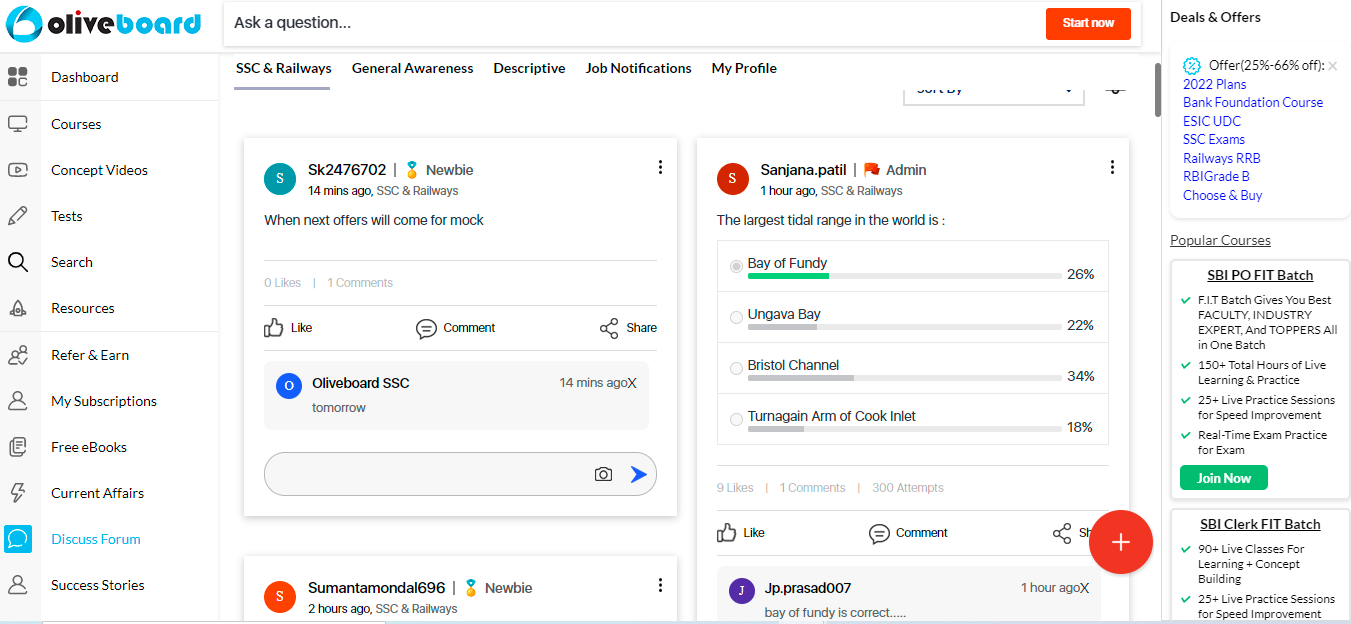The width and height of the screenshot is (1351, 624).
Task: Open the Popular Courses link
Action: point(1220,240)
